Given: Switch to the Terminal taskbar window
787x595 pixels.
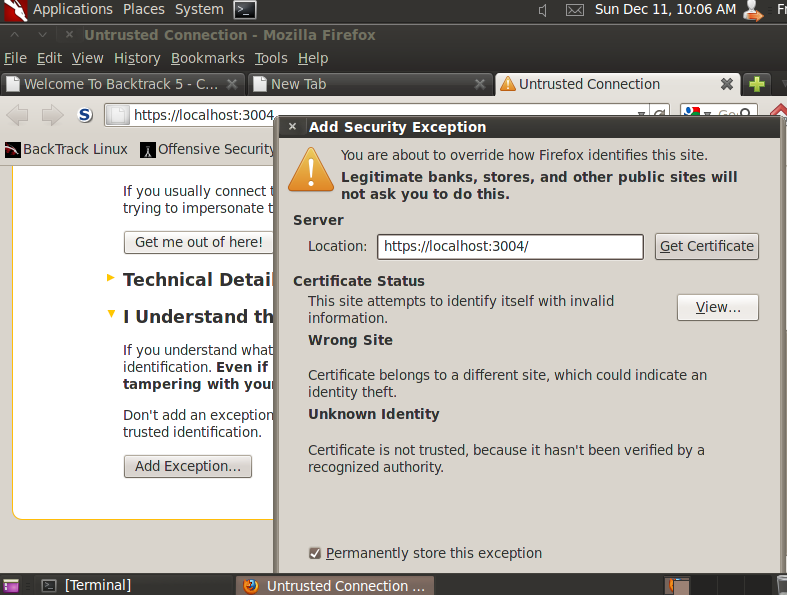Looking at the screenshot, I should pos(86,585).
